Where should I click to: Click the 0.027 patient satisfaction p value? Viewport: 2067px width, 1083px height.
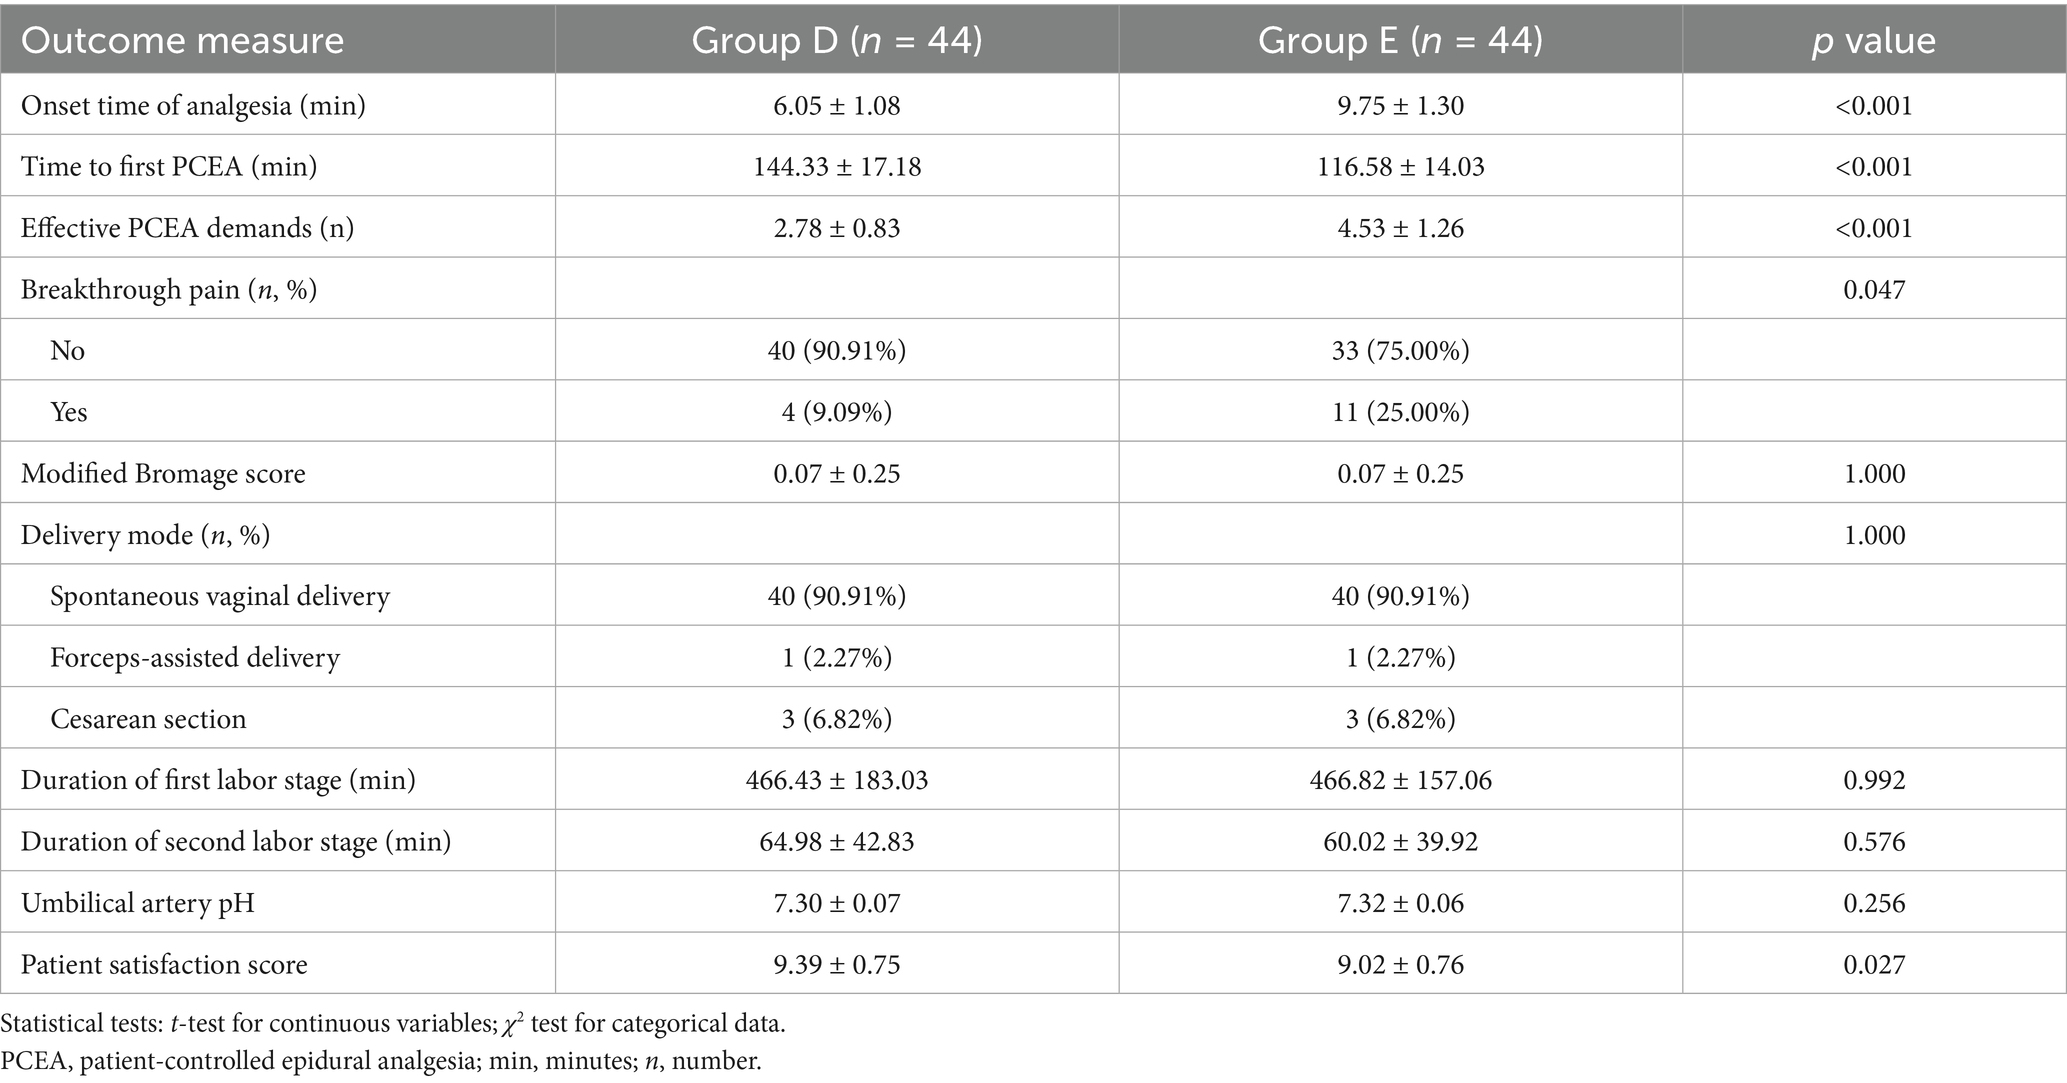coord(1874,964)
